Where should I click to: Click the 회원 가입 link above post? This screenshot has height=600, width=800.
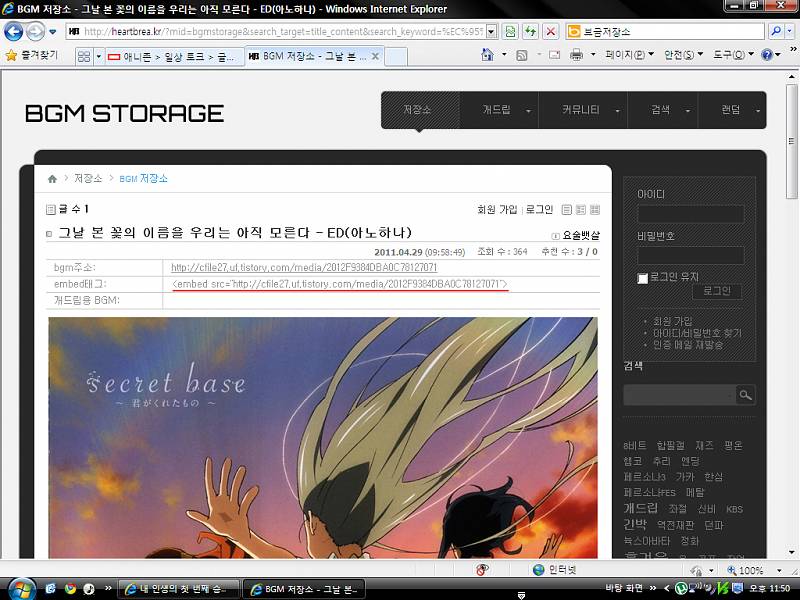tap(497, 210)
